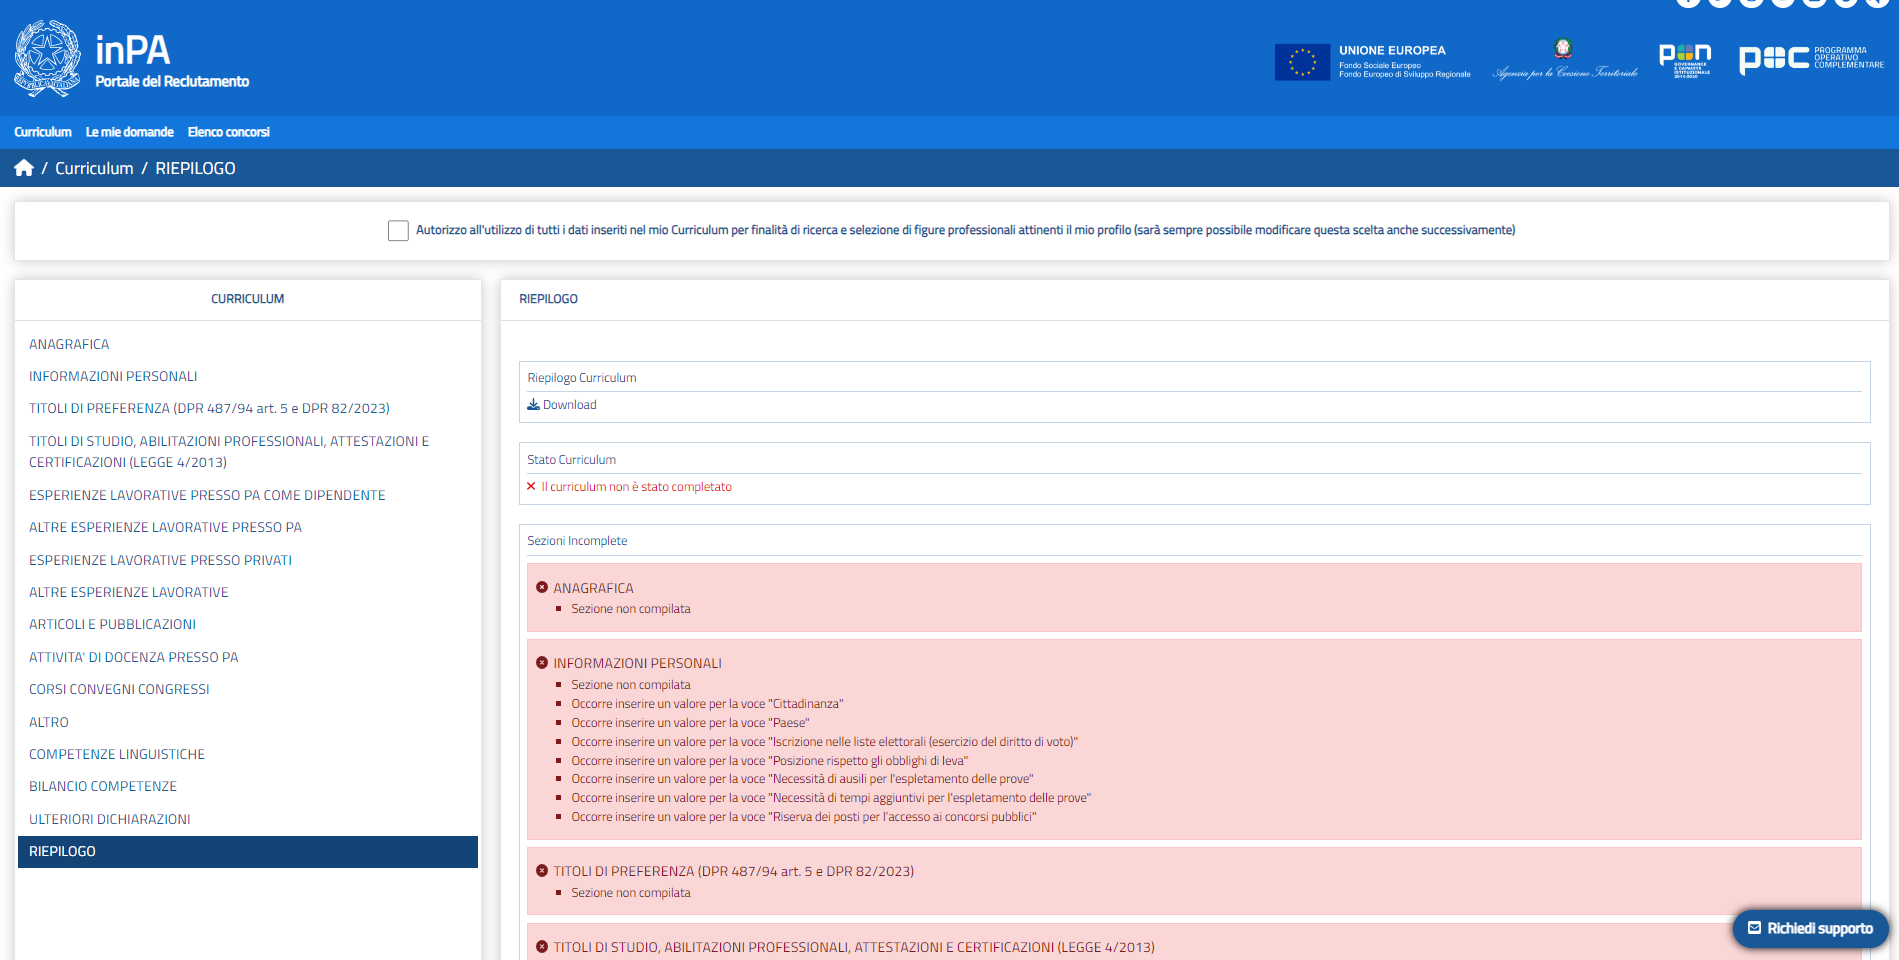Click the TITOLI DI PREFERENZA incomplete heading

[x=734, y=871]
